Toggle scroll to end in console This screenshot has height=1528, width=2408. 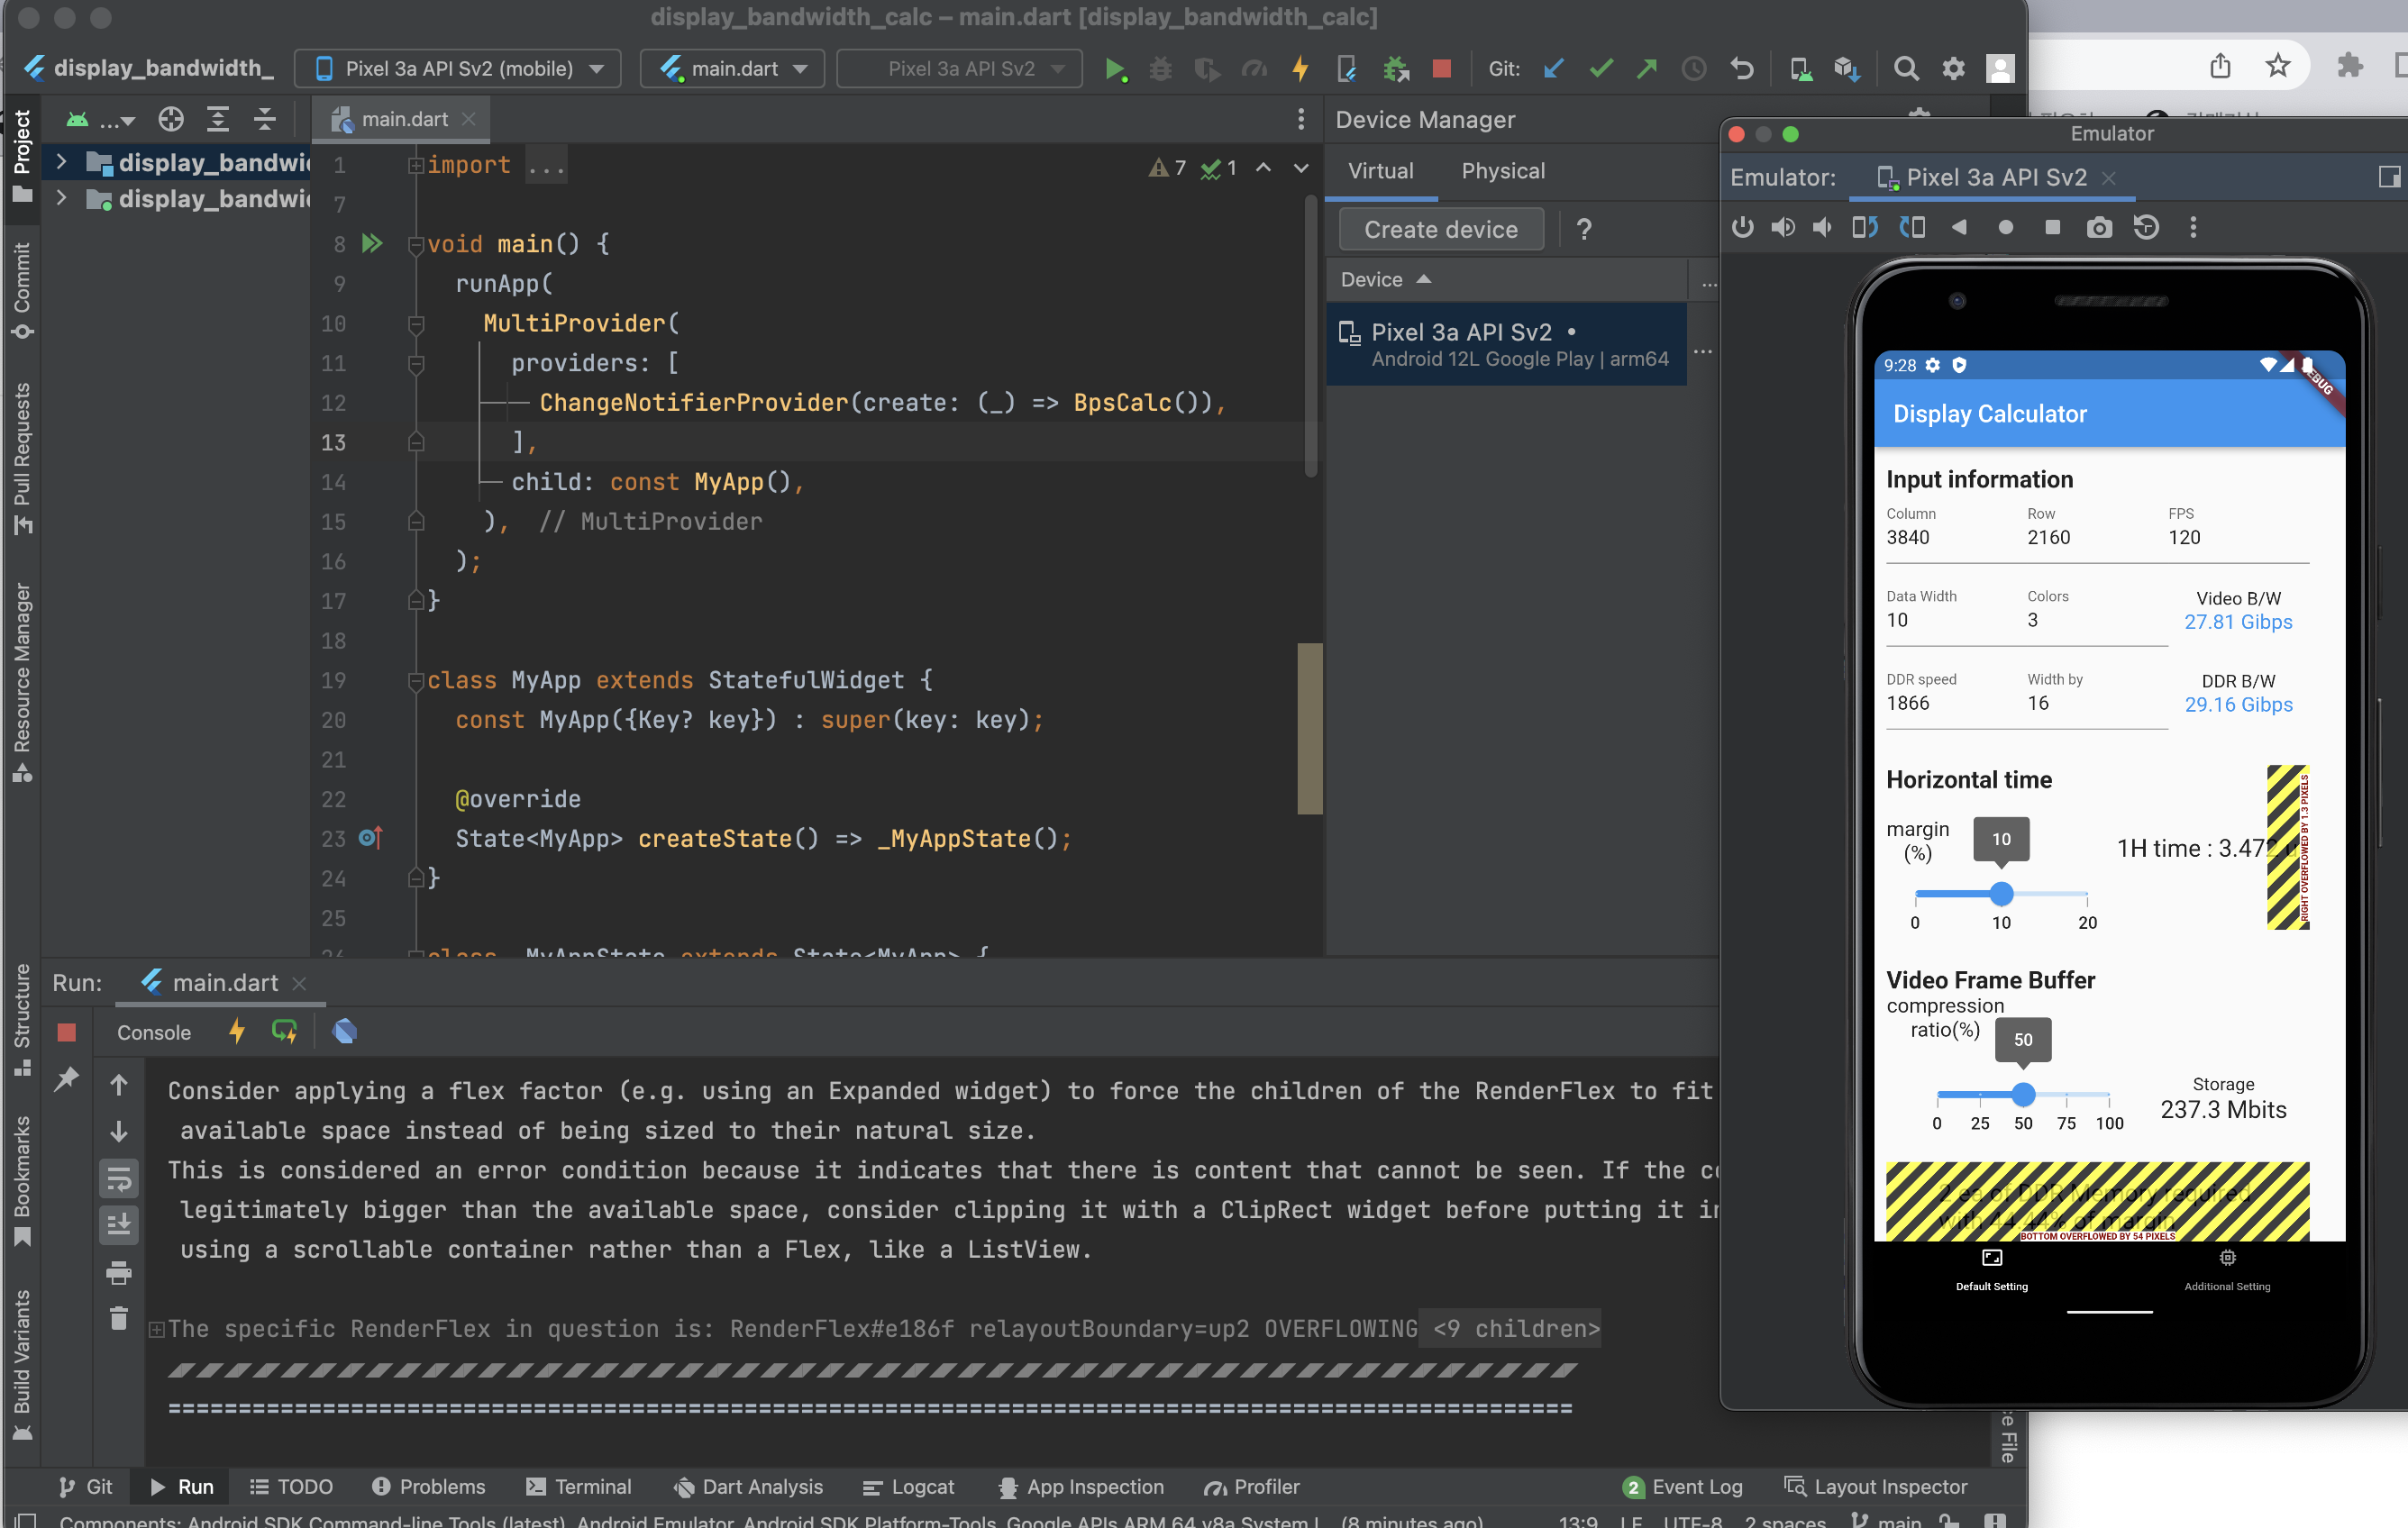[x=119, y=1224]
